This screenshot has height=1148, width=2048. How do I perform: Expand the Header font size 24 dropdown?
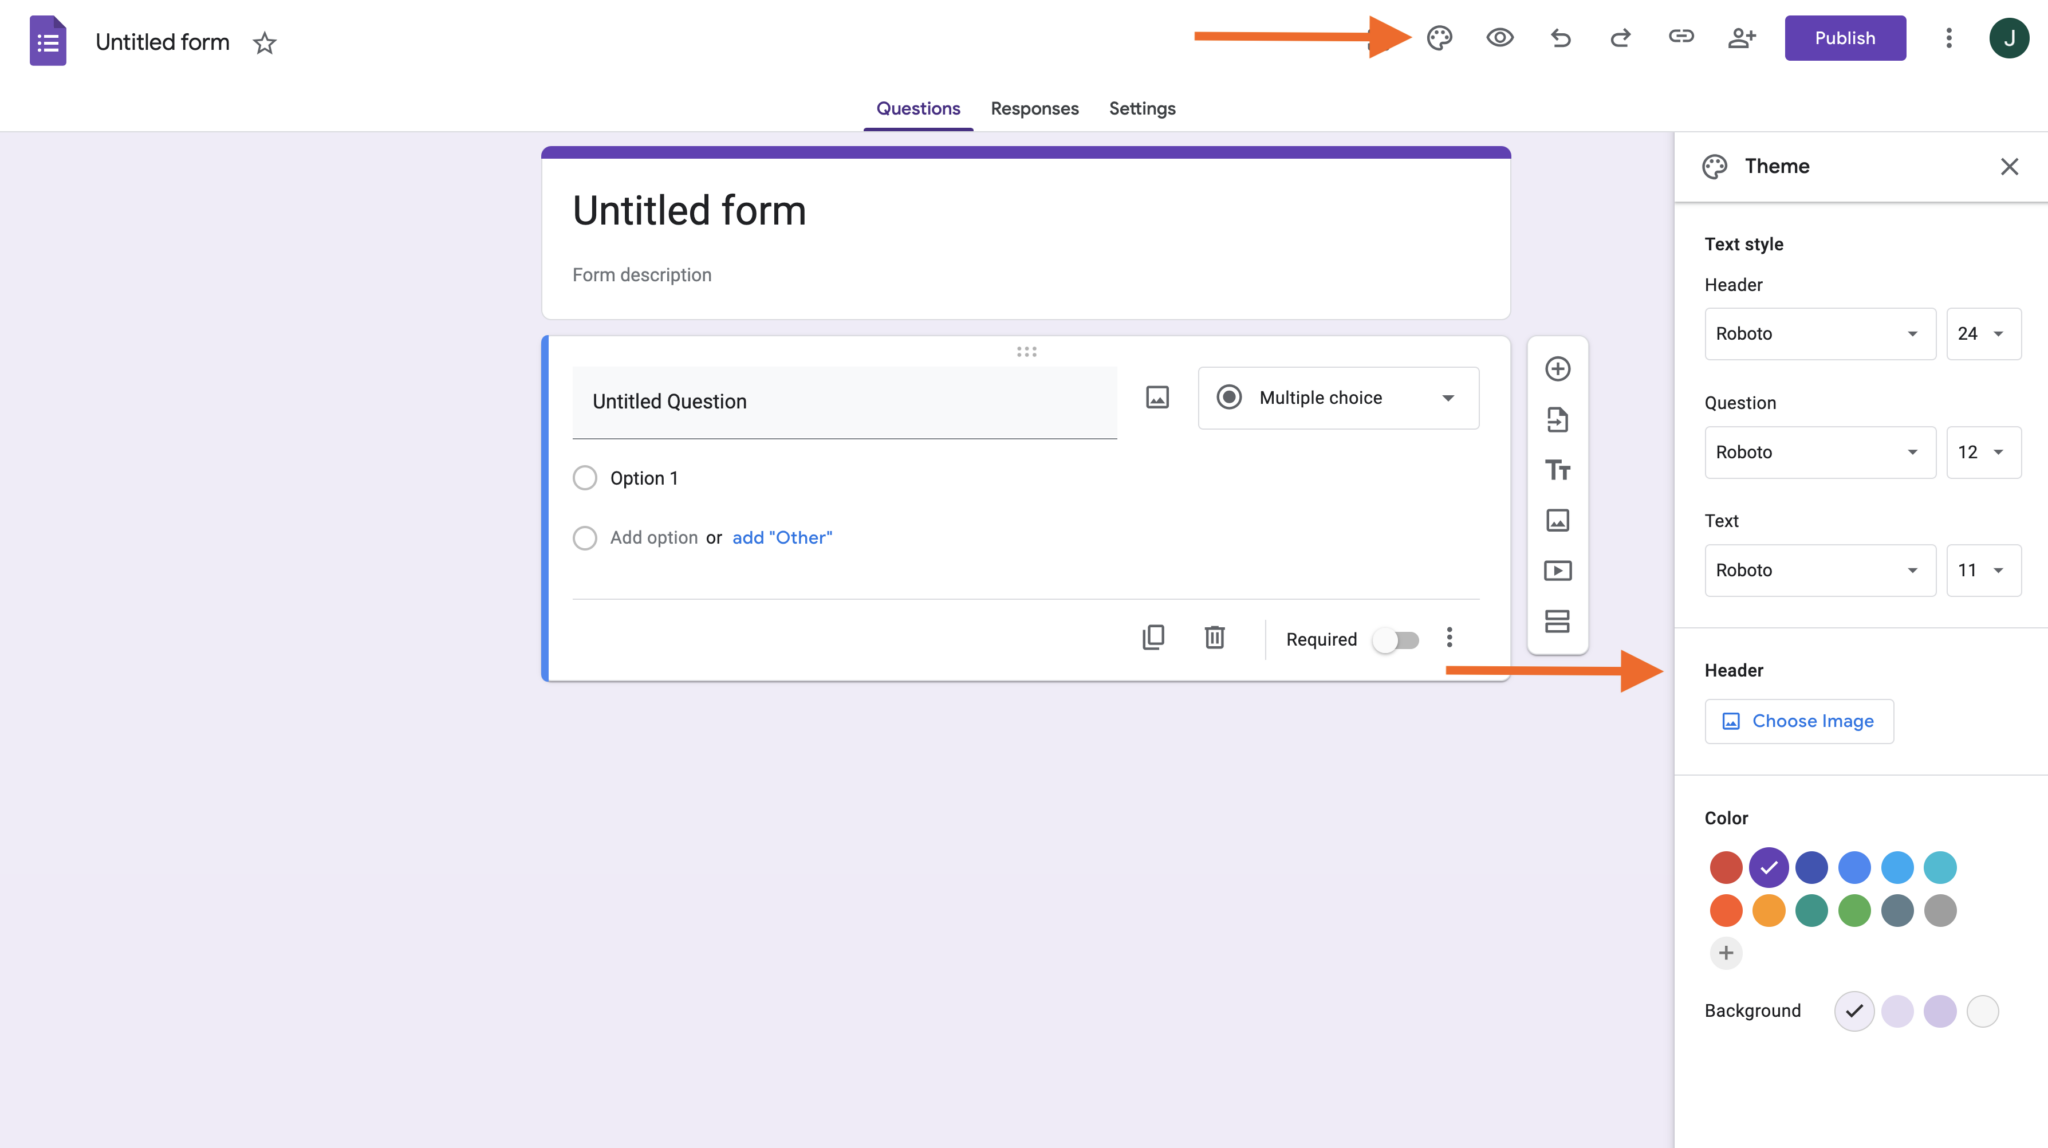pos(1982,334)
